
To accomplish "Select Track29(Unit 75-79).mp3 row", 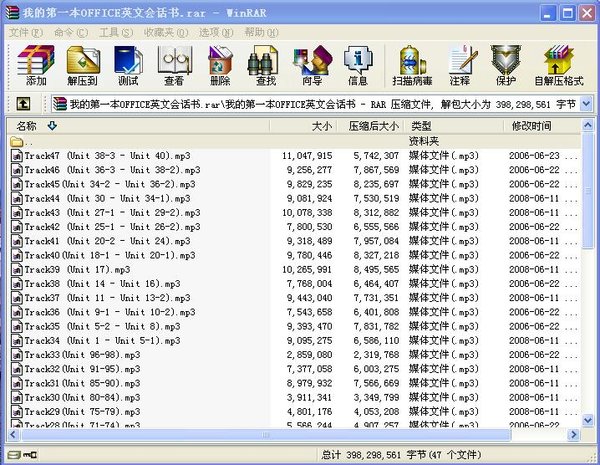I will 294,412.
